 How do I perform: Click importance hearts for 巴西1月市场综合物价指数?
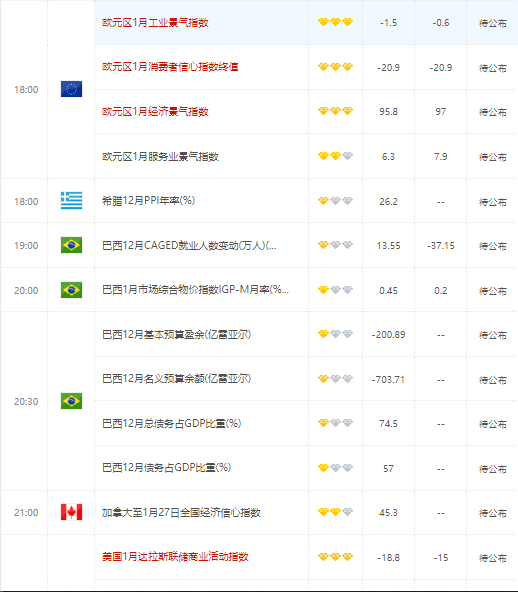pyautogui.click(x=335, y=290)
